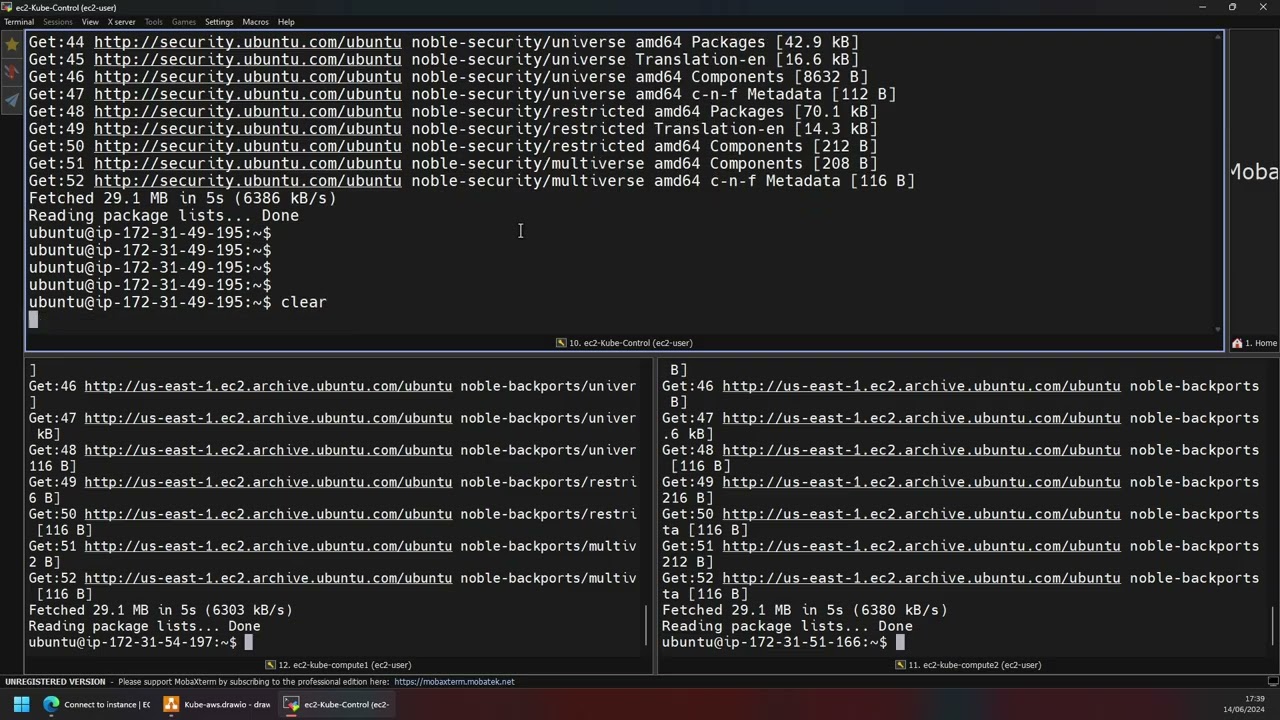Open the Tools menu

pyautogui.click(x=153, y=22)
